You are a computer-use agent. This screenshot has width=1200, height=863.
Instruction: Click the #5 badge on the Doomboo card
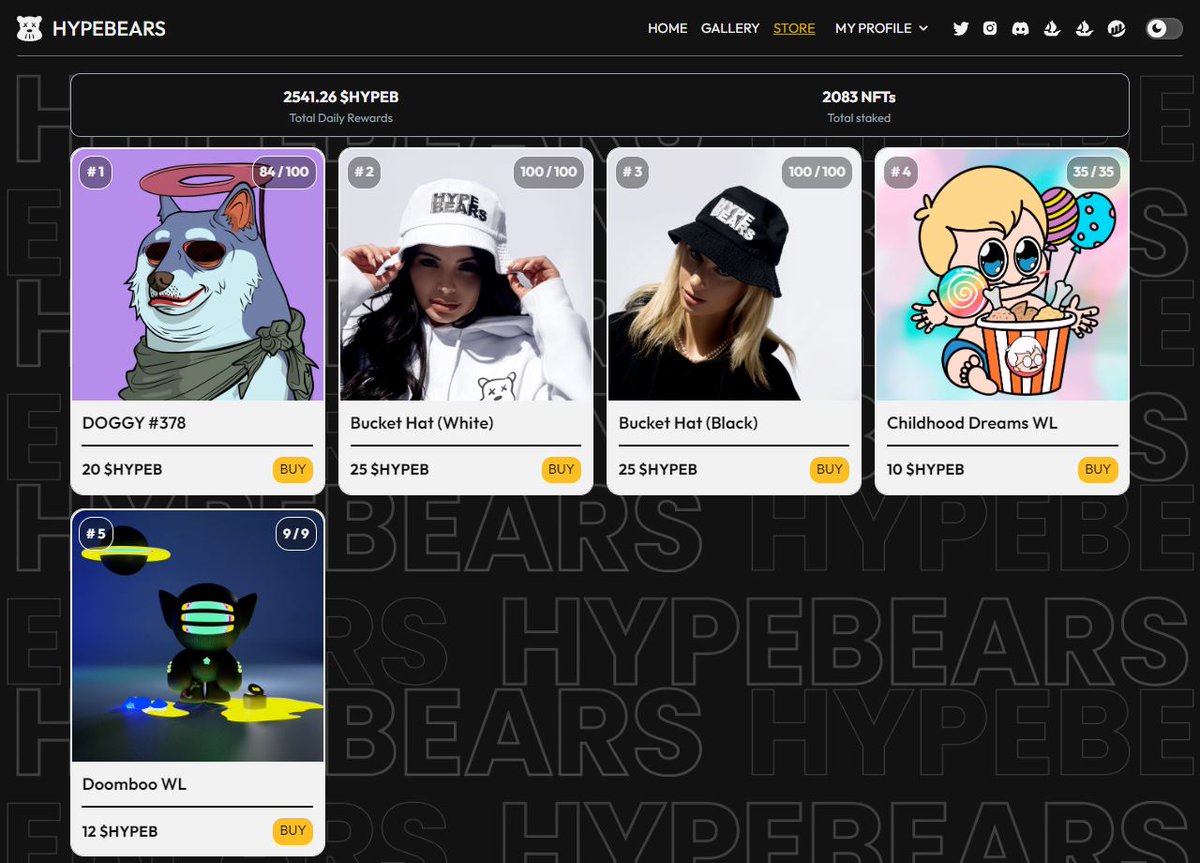[95, 533]
